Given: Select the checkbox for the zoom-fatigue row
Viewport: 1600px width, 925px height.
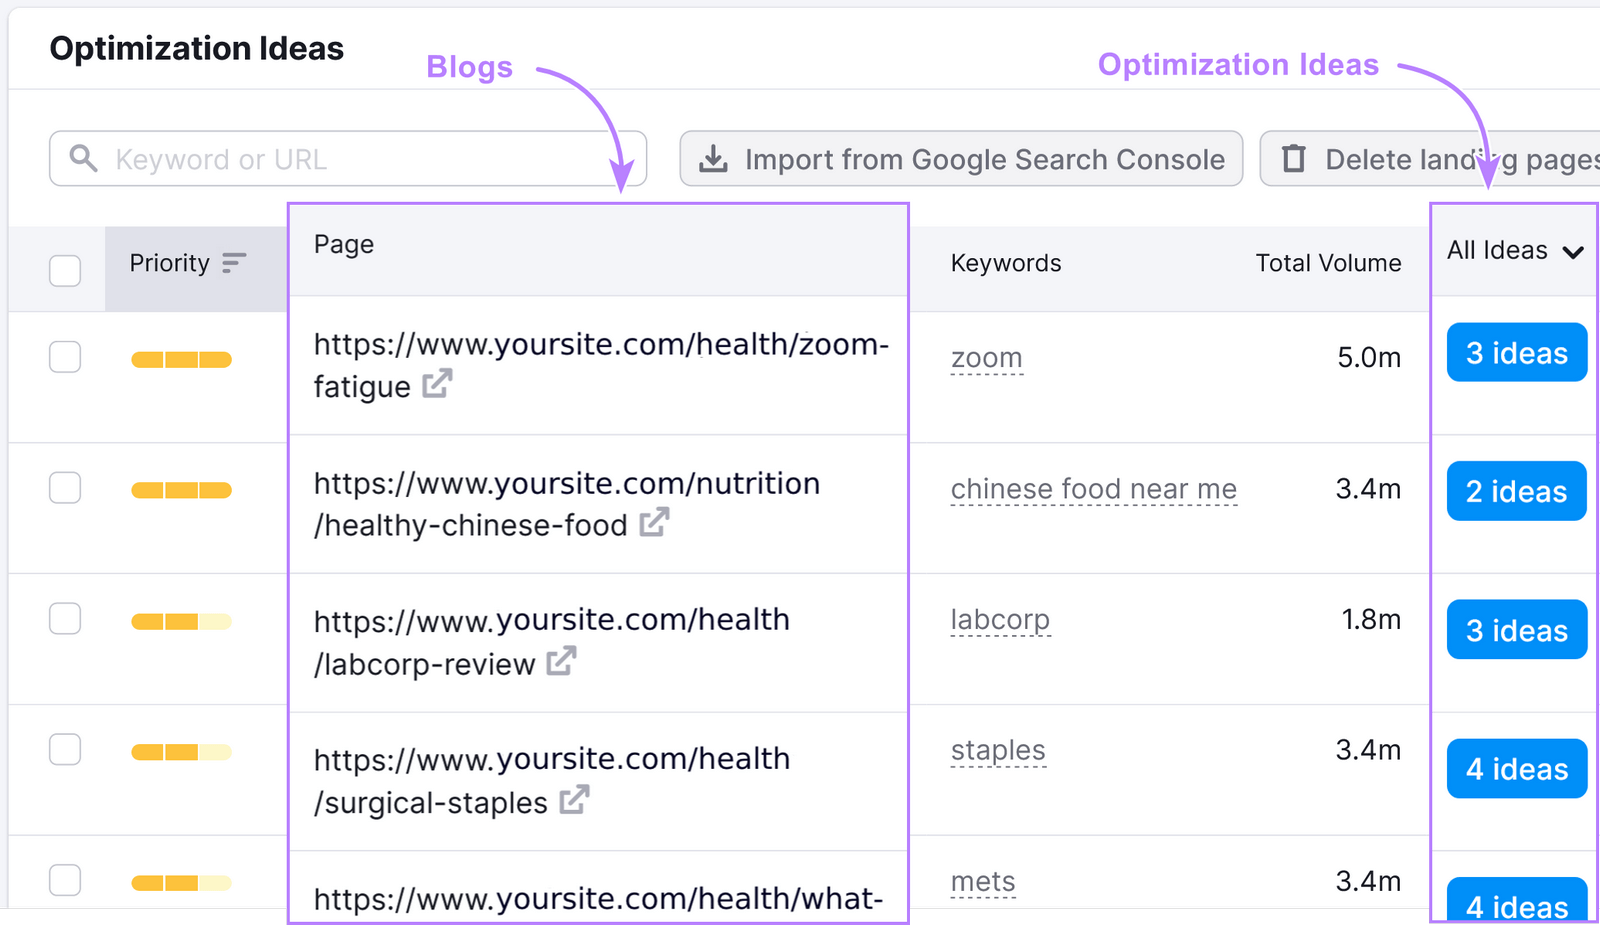Looking at the screenshot, I should tap(65, 356).
